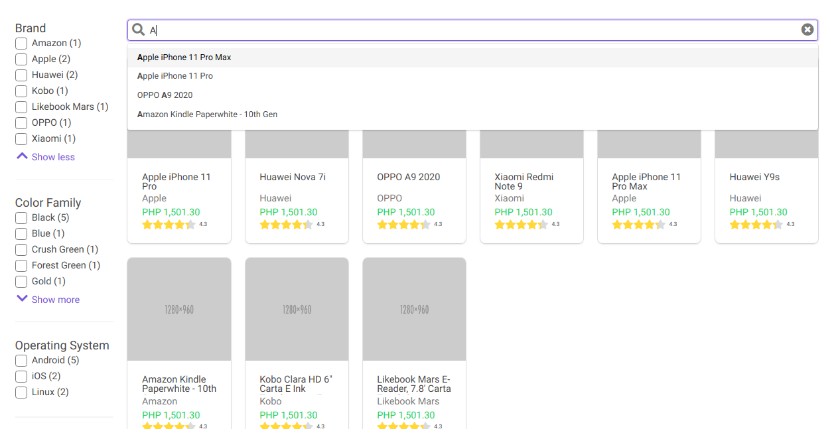Check the Apple brand filter
831x442 pixels.
pyautogui.click(x=21, y=59)
